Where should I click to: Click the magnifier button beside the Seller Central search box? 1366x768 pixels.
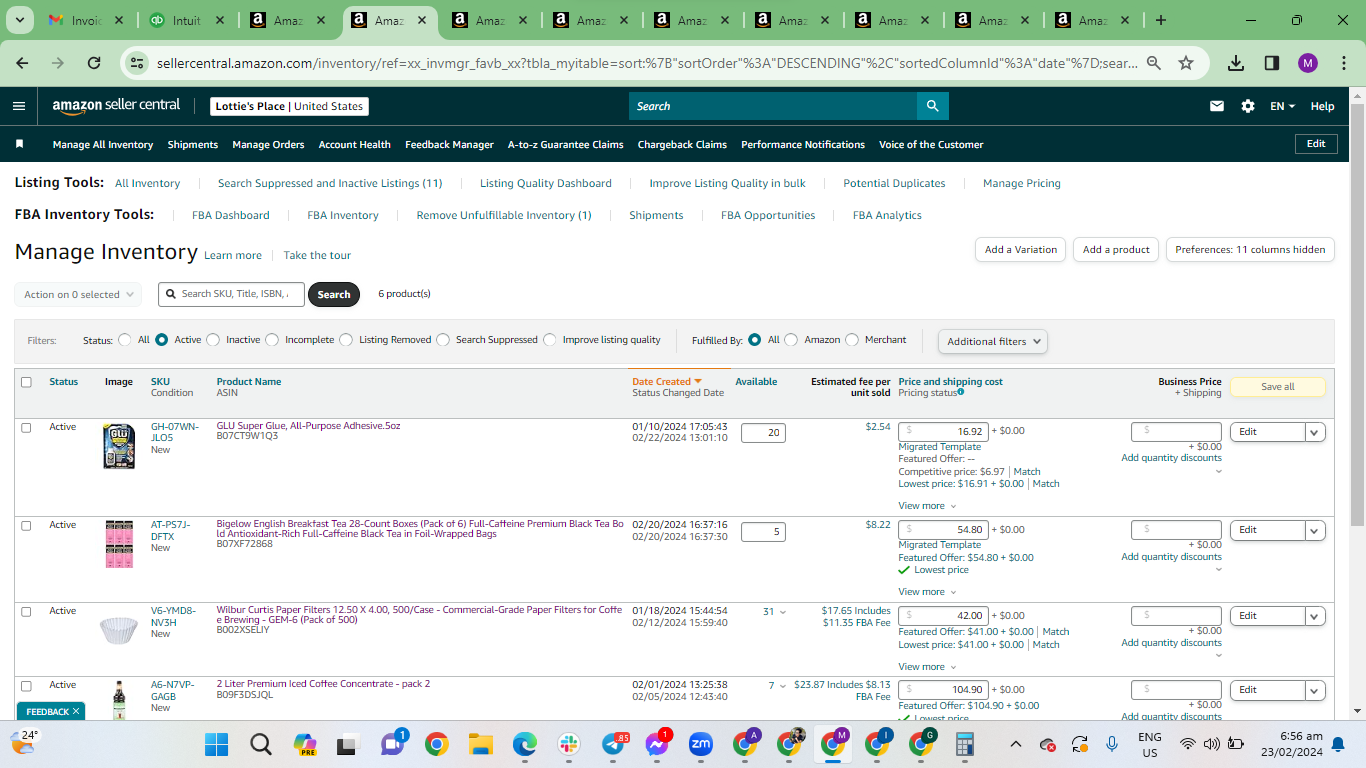(x=933, y=106)
